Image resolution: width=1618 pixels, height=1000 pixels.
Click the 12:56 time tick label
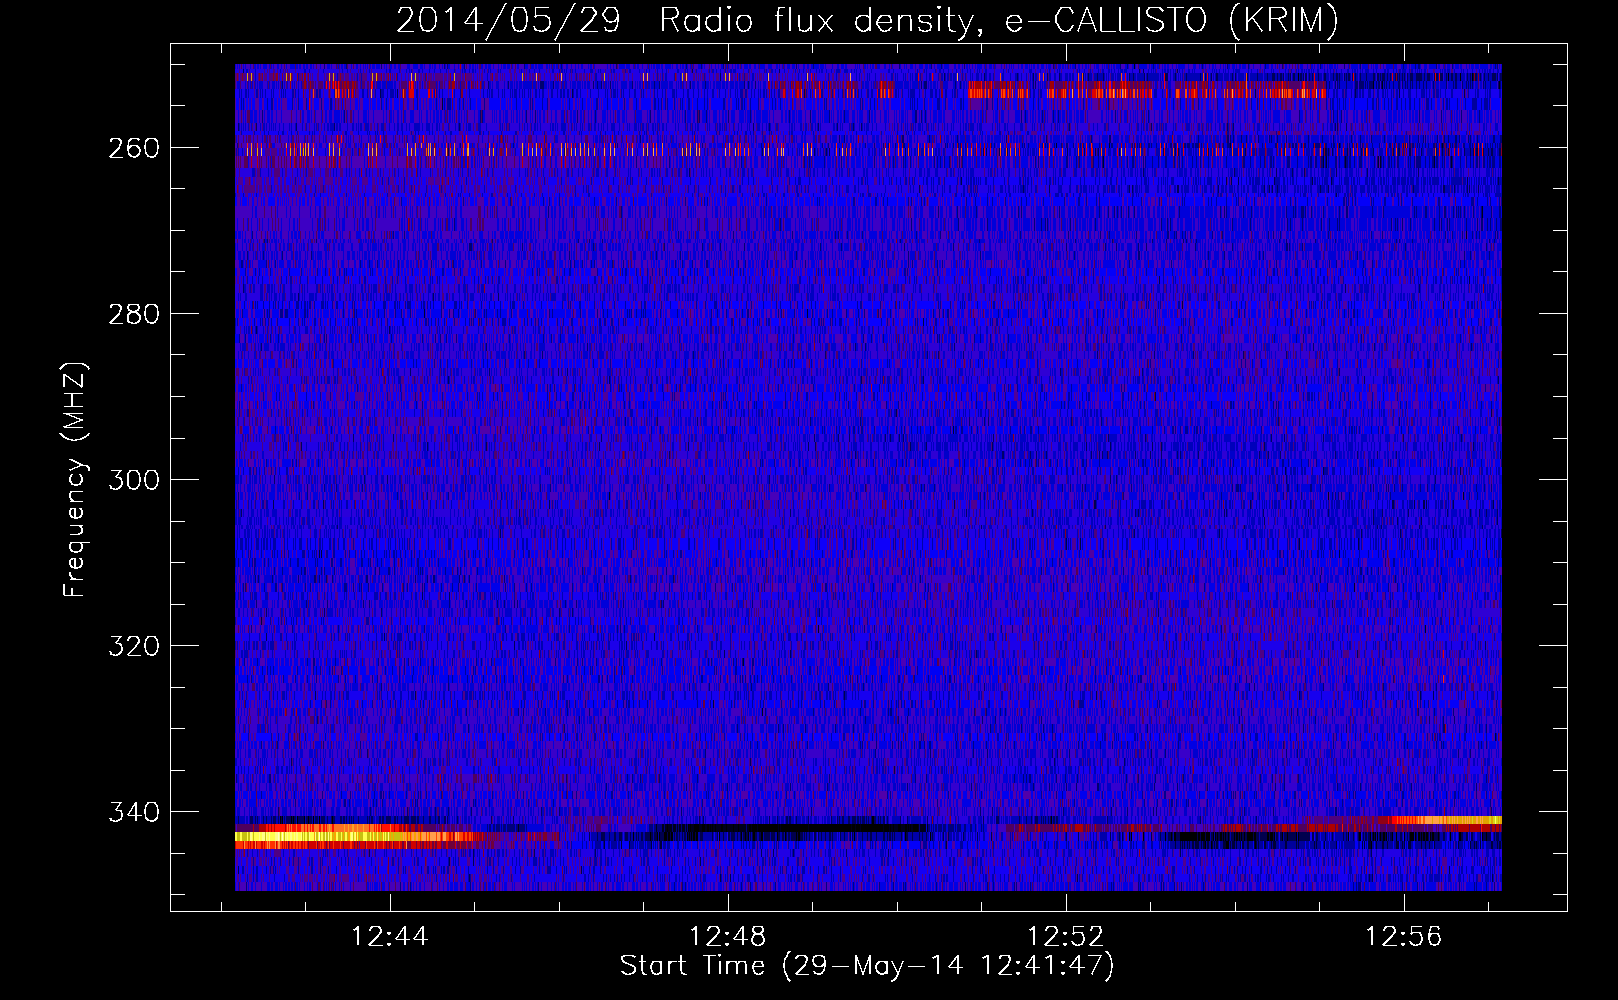click(x=1404, y=937)
